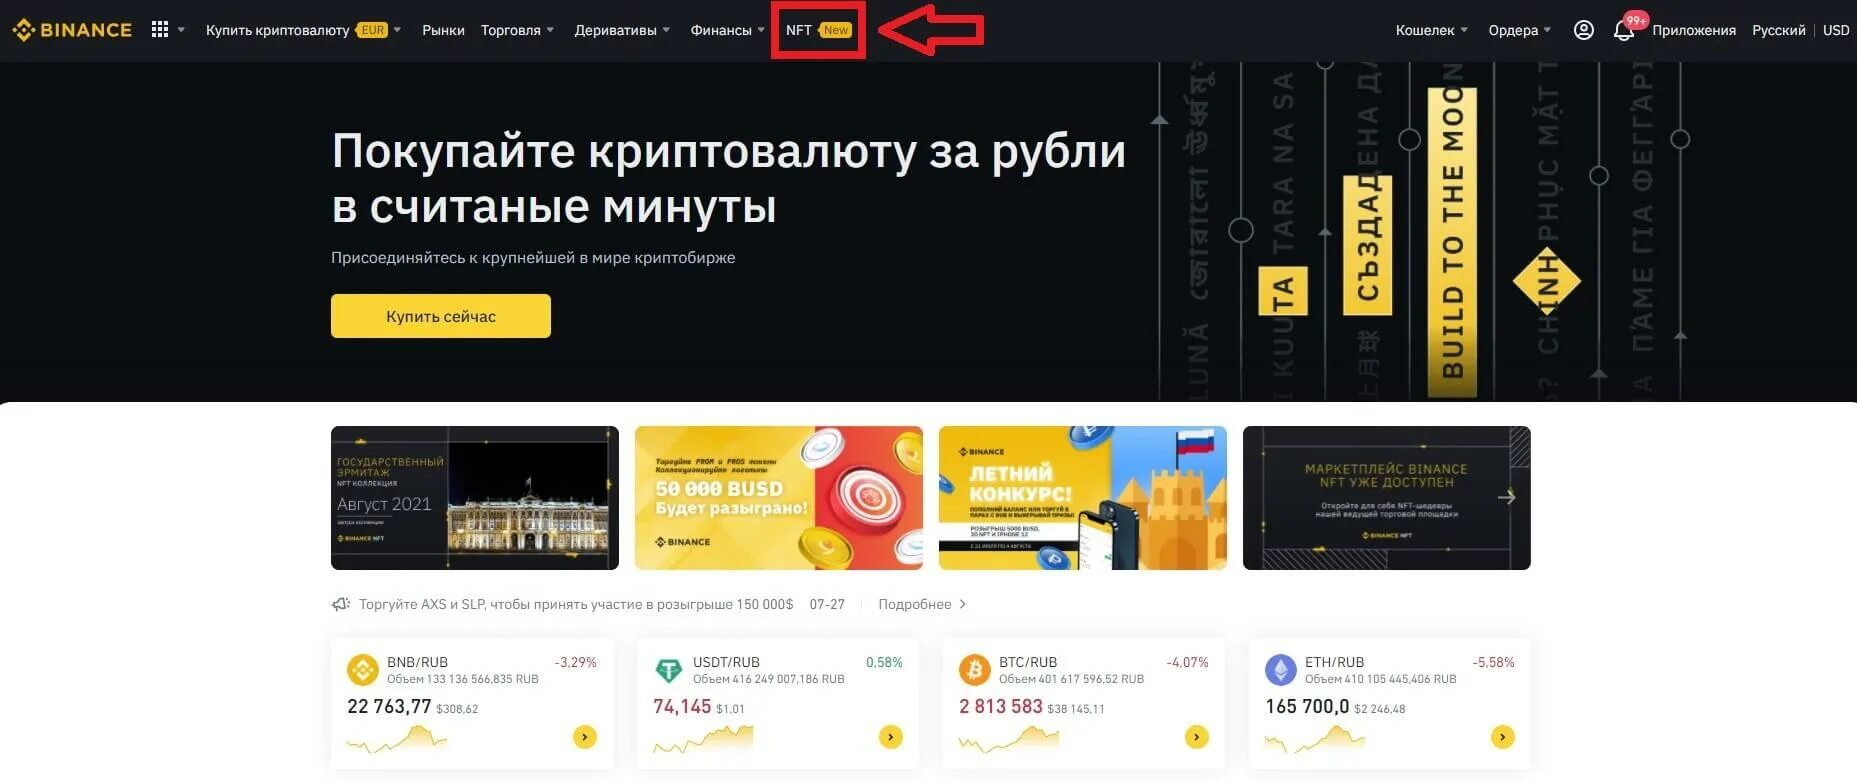Expand the Ордера dropdown menu

coord(1520,30)
